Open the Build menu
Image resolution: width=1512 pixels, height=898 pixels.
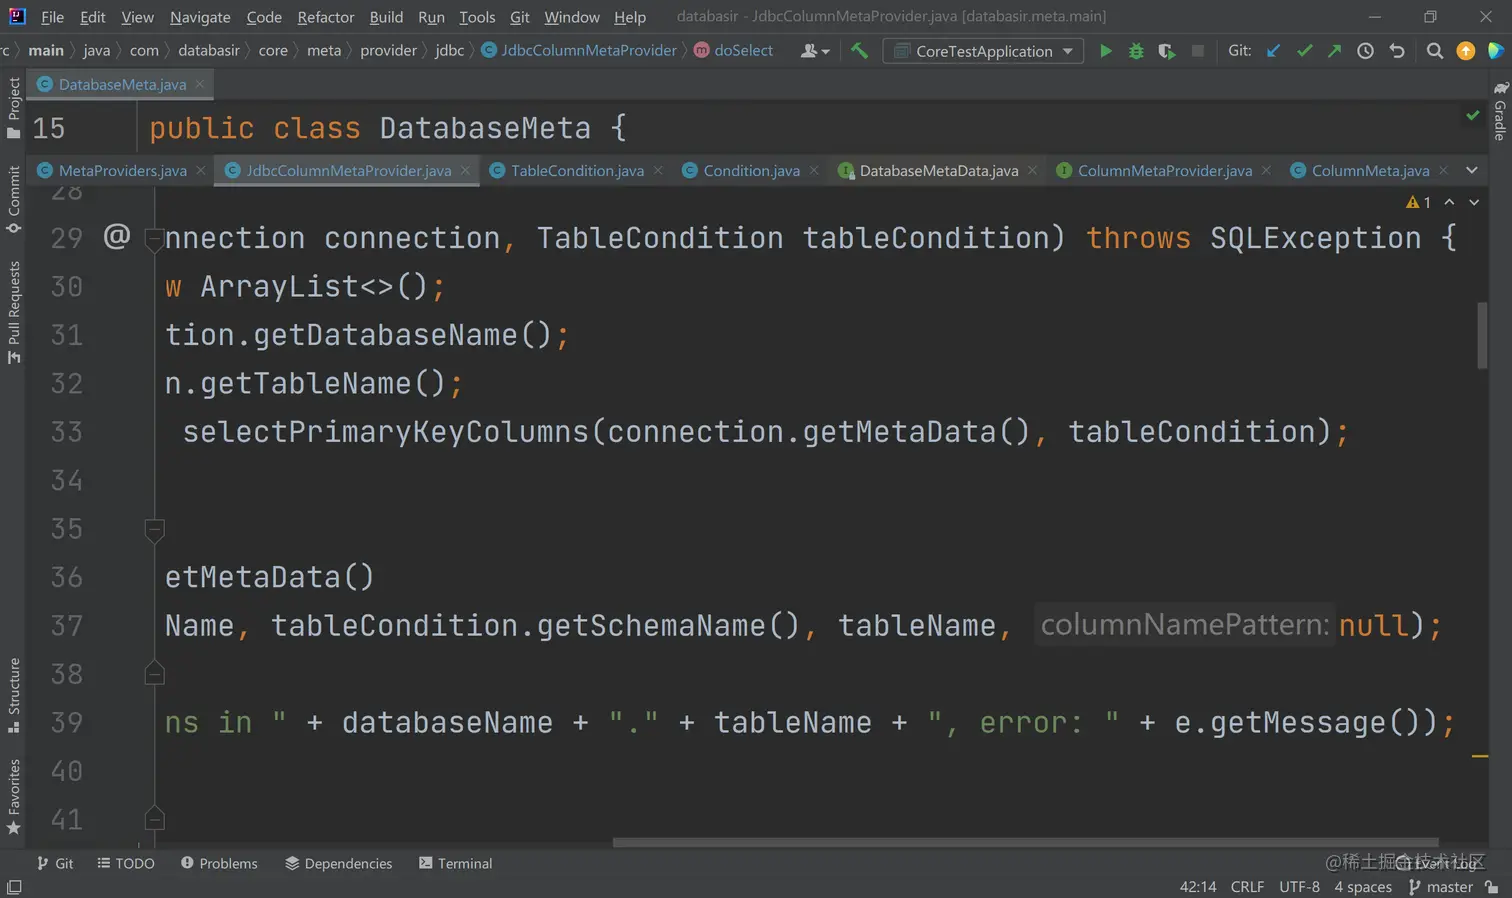point(386,17)
